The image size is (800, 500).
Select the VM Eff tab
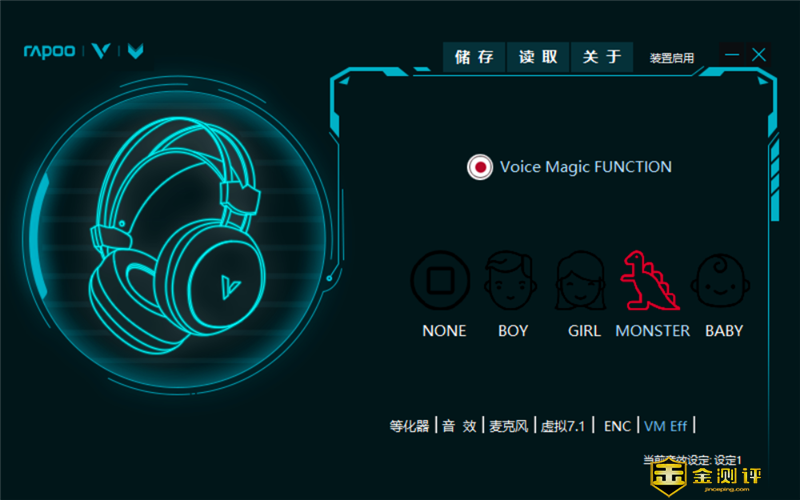[665, 426]
